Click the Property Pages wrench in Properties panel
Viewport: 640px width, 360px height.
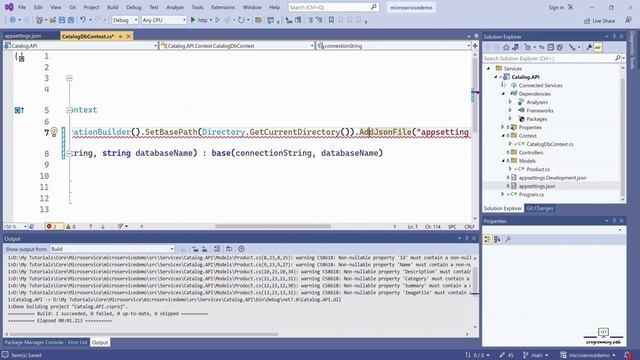(508, 240)
